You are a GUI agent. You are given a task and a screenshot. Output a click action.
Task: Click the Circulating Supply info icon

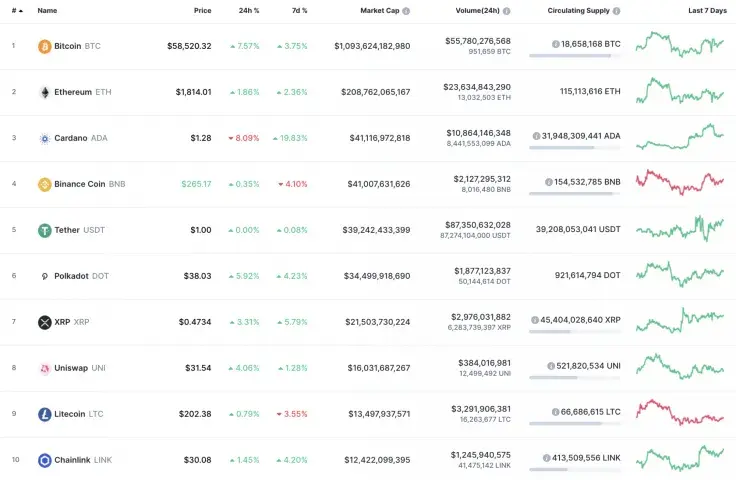616,10
